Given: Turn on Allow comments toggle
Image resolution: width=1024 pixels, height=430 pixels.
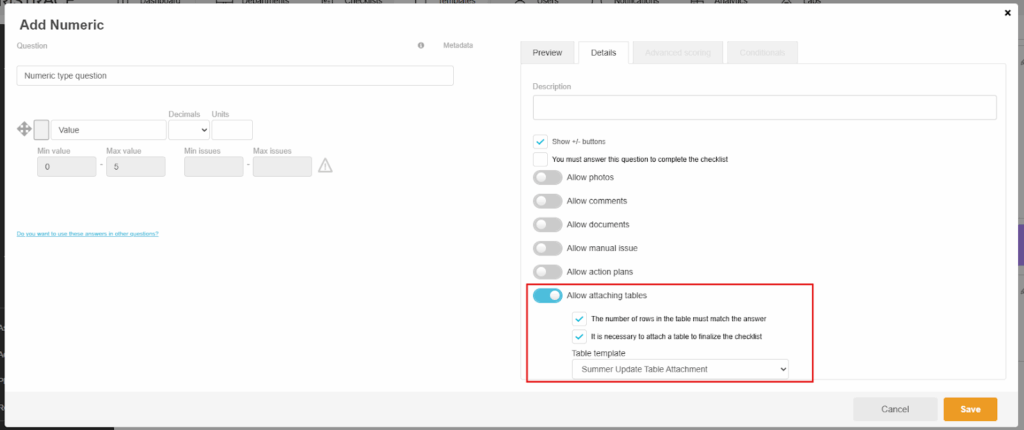Looking at the screenshot, I should tap(547, 200).
